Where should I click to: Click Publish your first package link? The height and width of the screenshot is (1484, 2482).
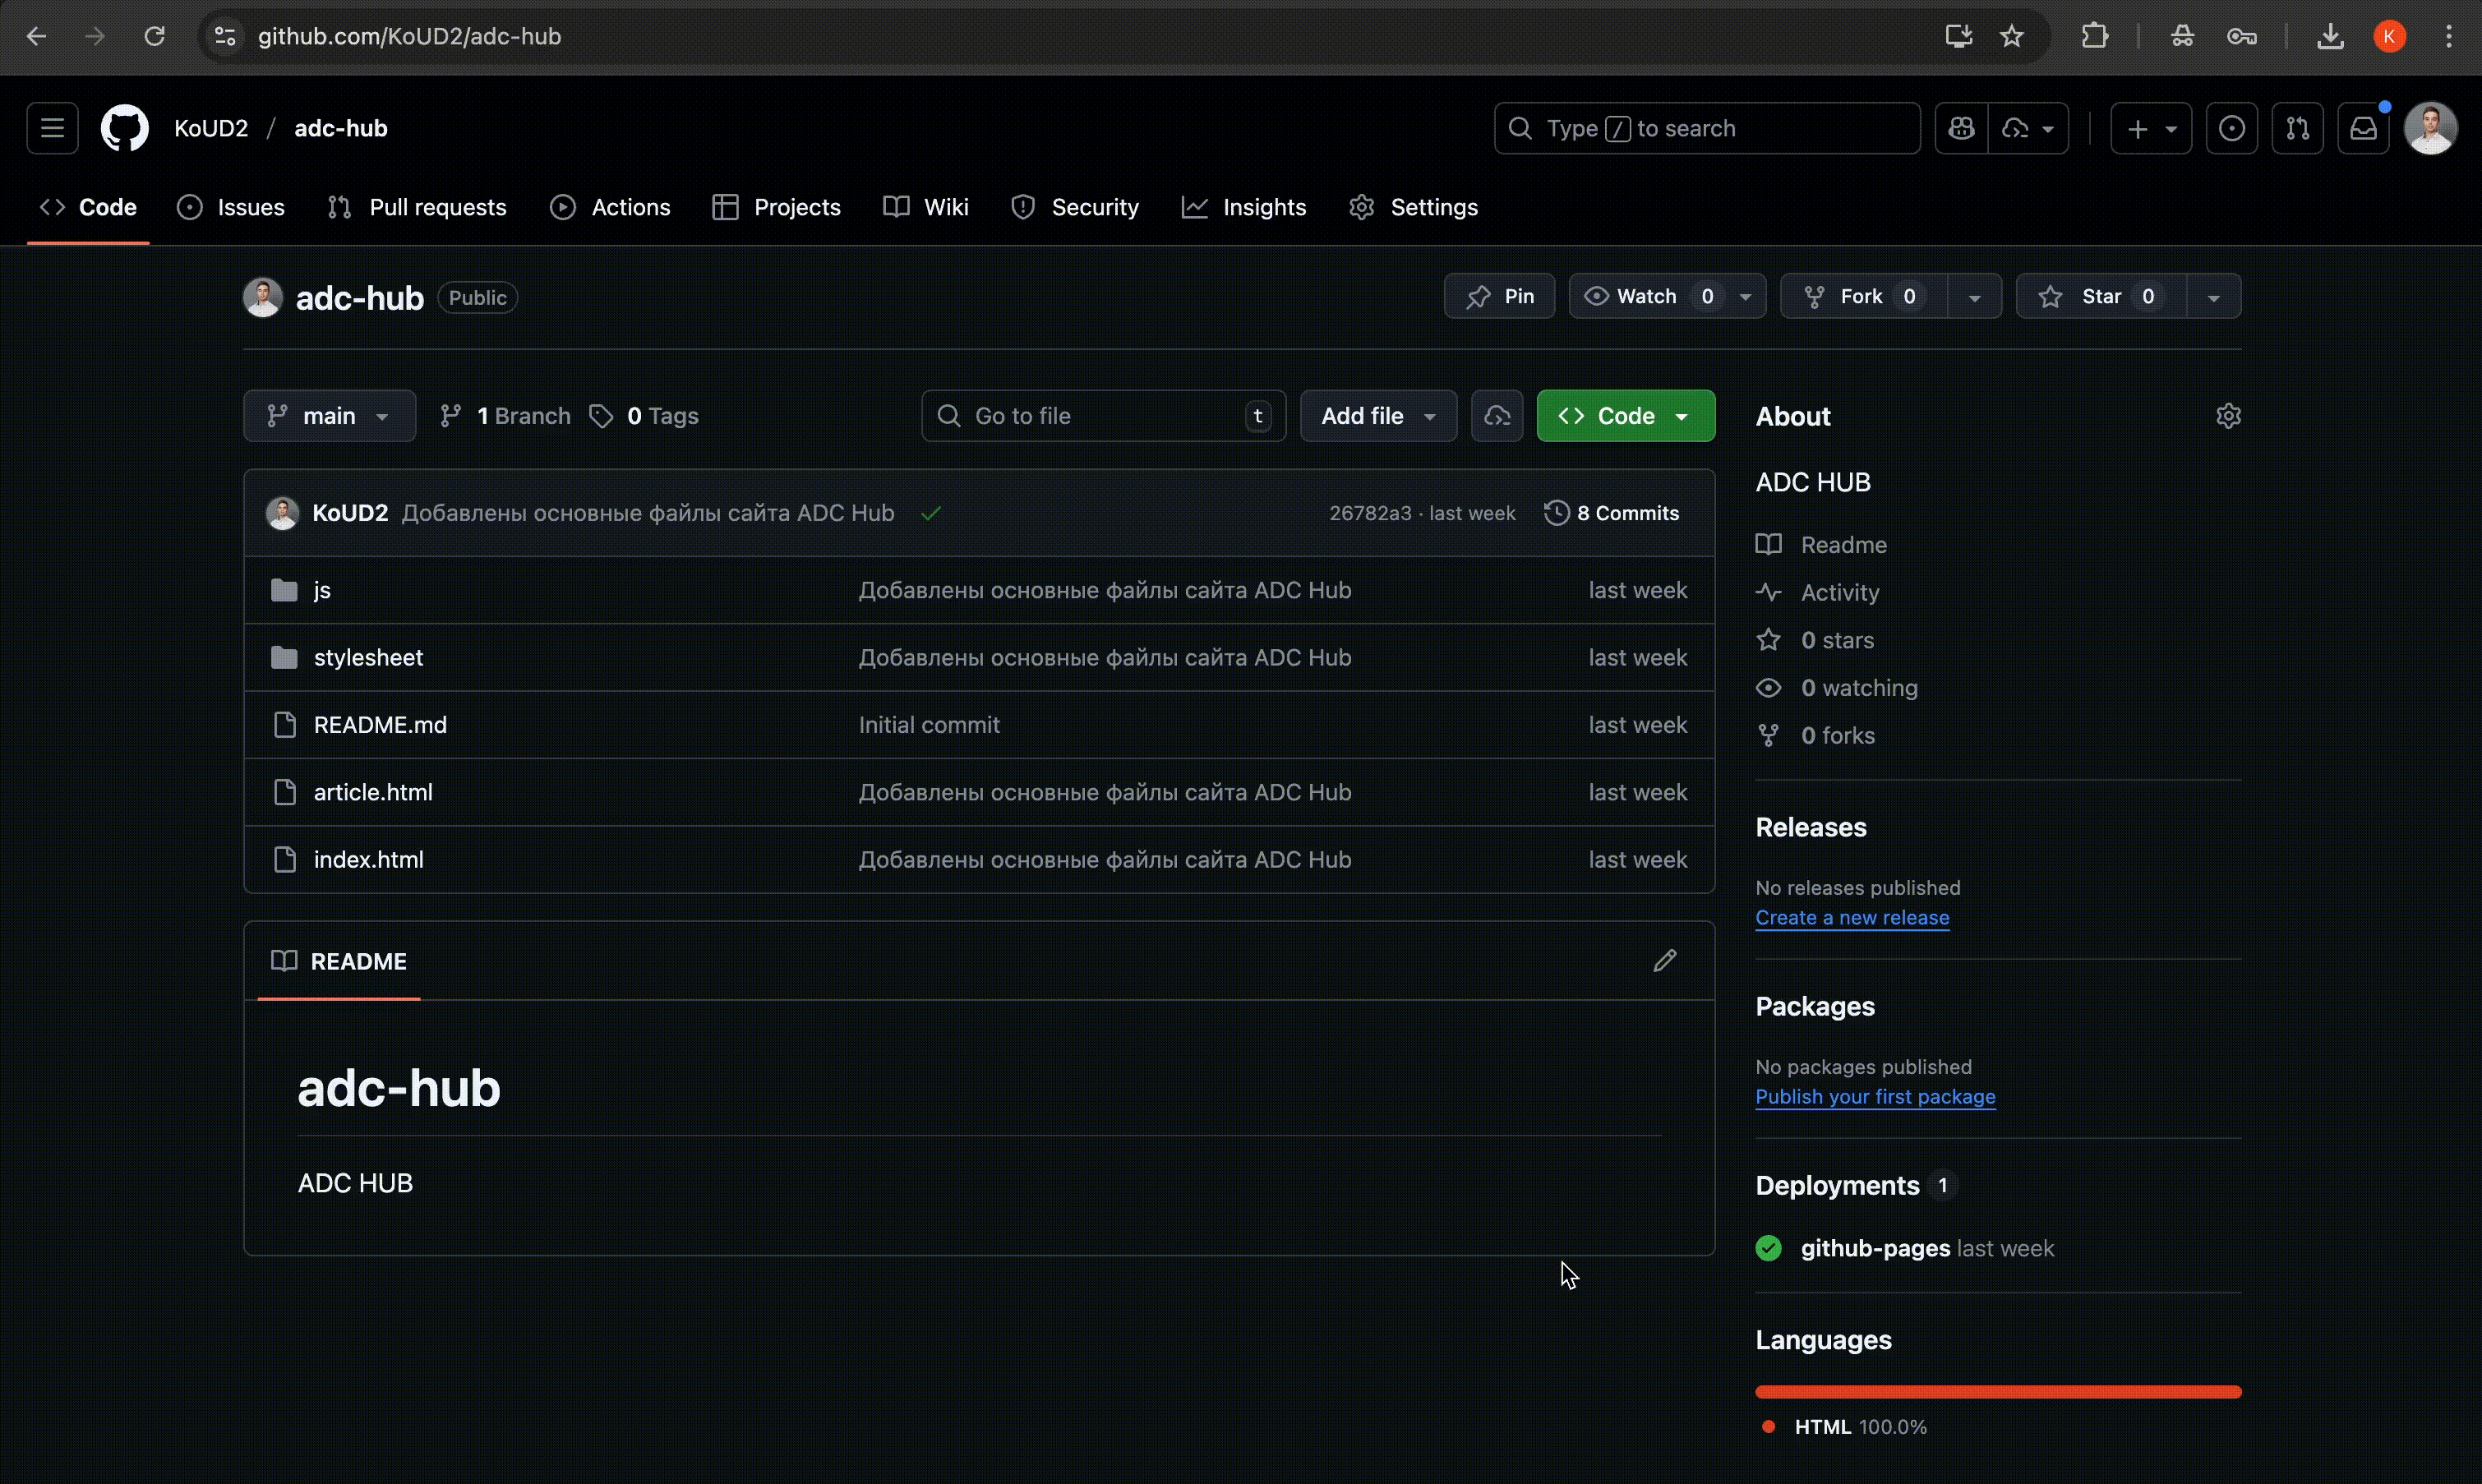(x=1875, y=1097)
